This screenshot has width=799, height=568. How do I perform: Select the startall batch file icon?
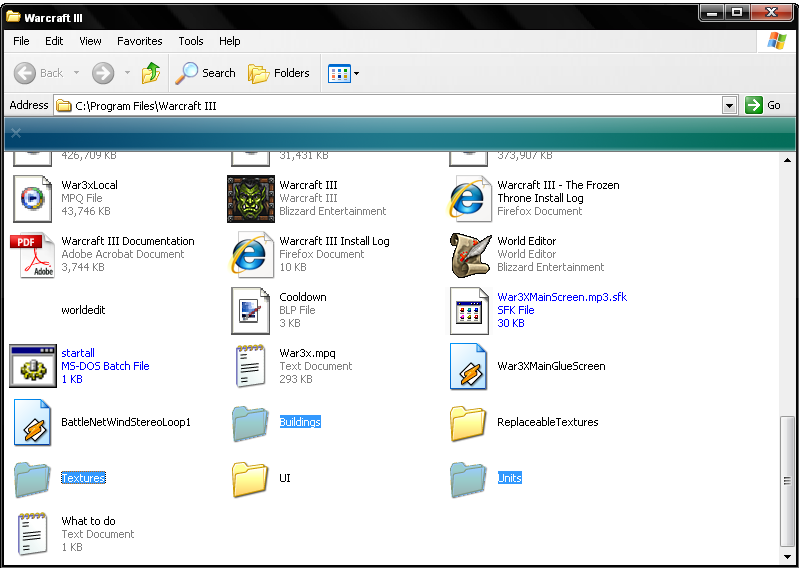pos(33,366)
